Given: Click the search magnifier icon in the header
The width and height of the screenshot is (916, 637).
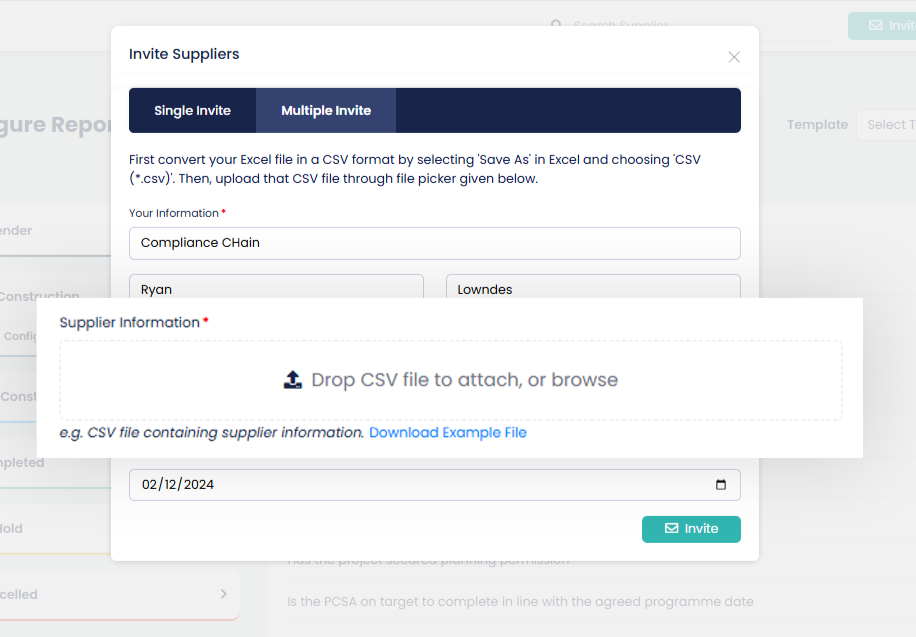Looking at the screenshot, I should point(556,23).
